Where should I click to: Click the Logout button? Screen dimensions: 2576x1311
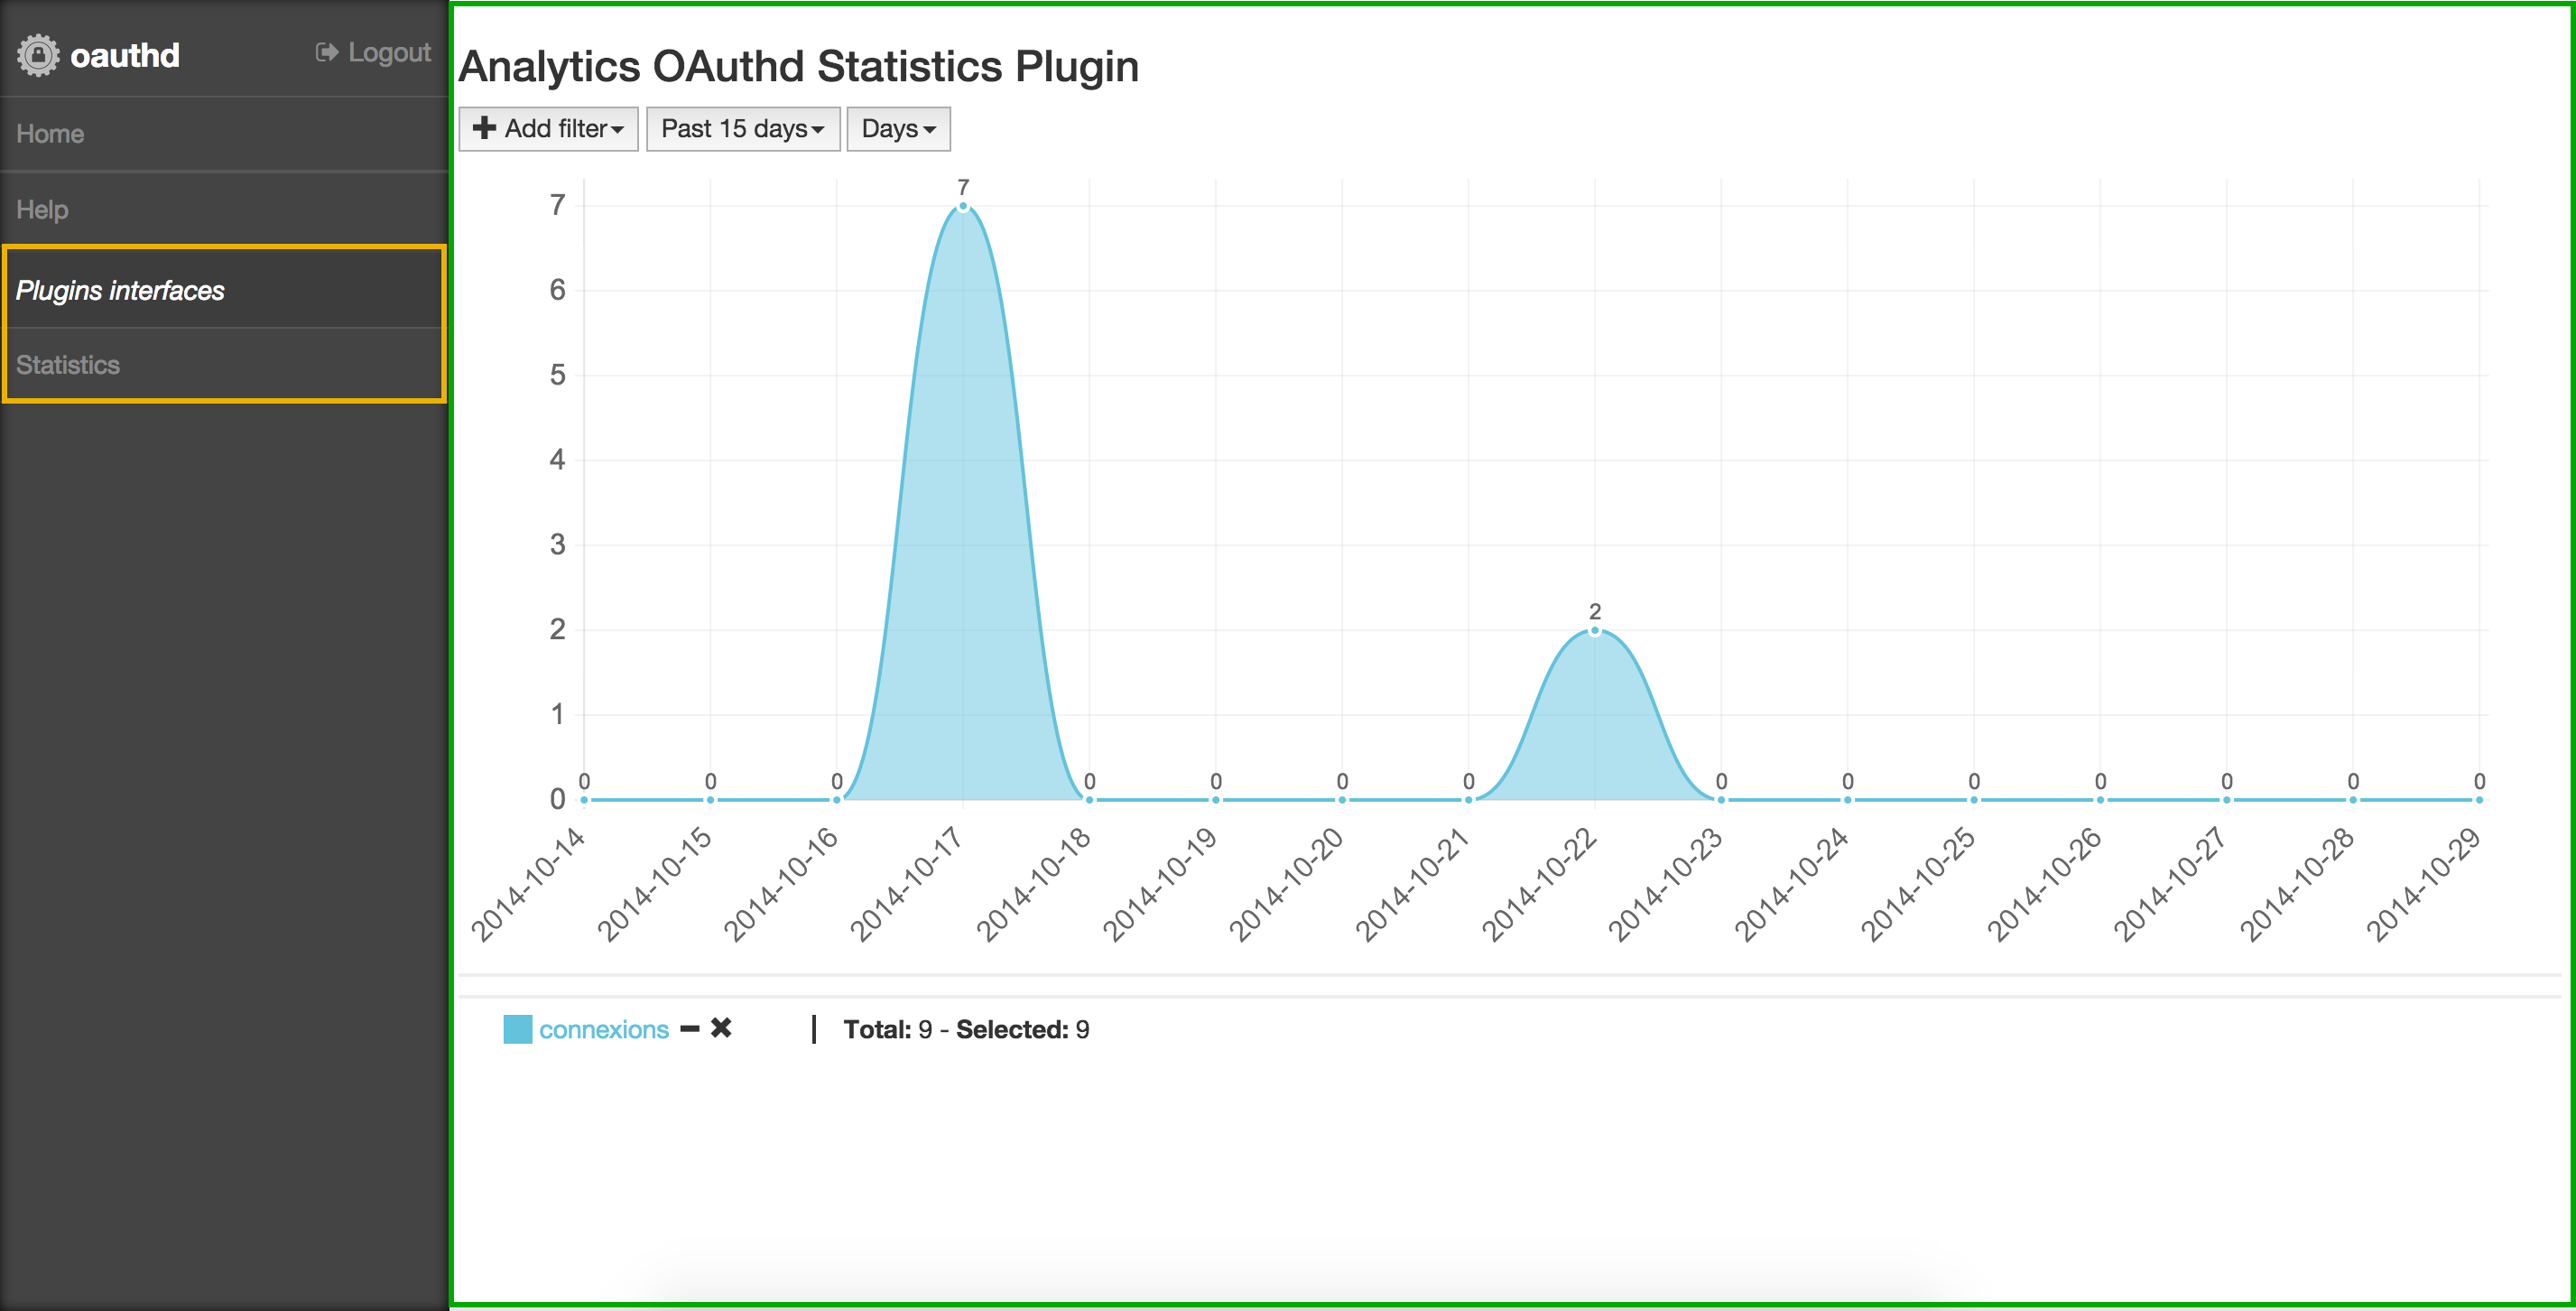367,51
